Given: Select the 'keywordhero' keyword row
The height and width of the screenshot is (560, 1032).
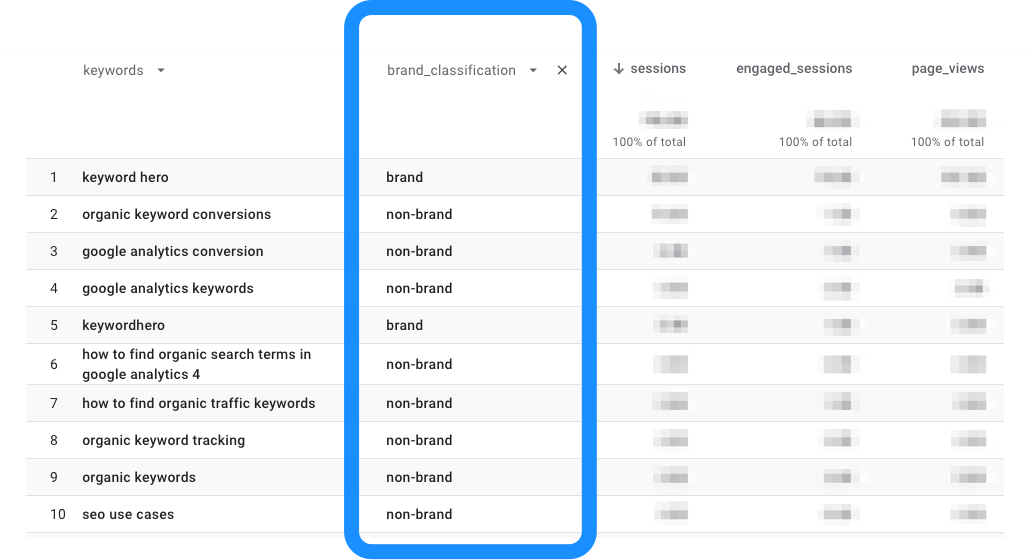Looking at the screenshot, I should coord(515,325).
